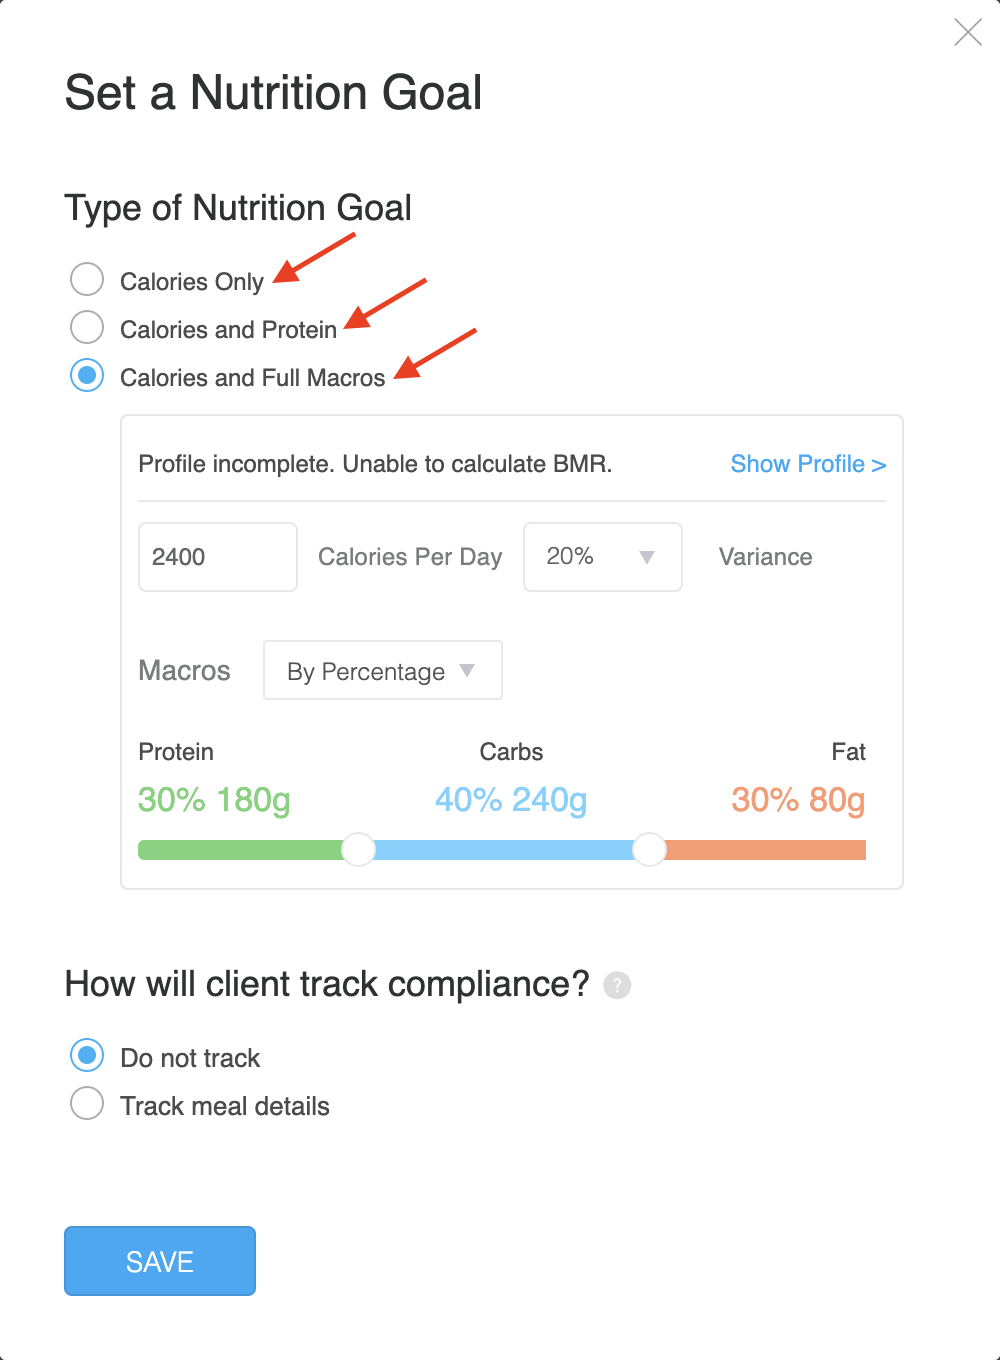Select Do not track compliance option

coord(87,1055)
